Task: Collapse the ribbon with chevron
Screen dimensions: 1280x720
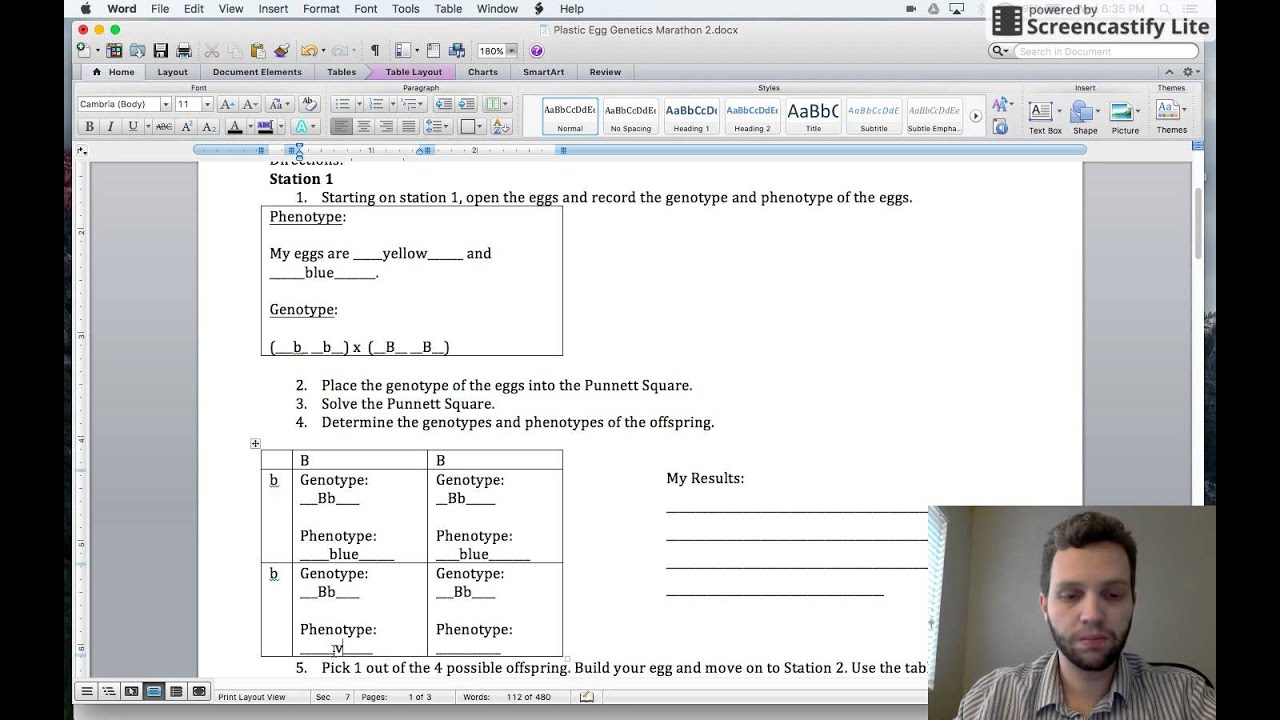Action: point(1169,72)
